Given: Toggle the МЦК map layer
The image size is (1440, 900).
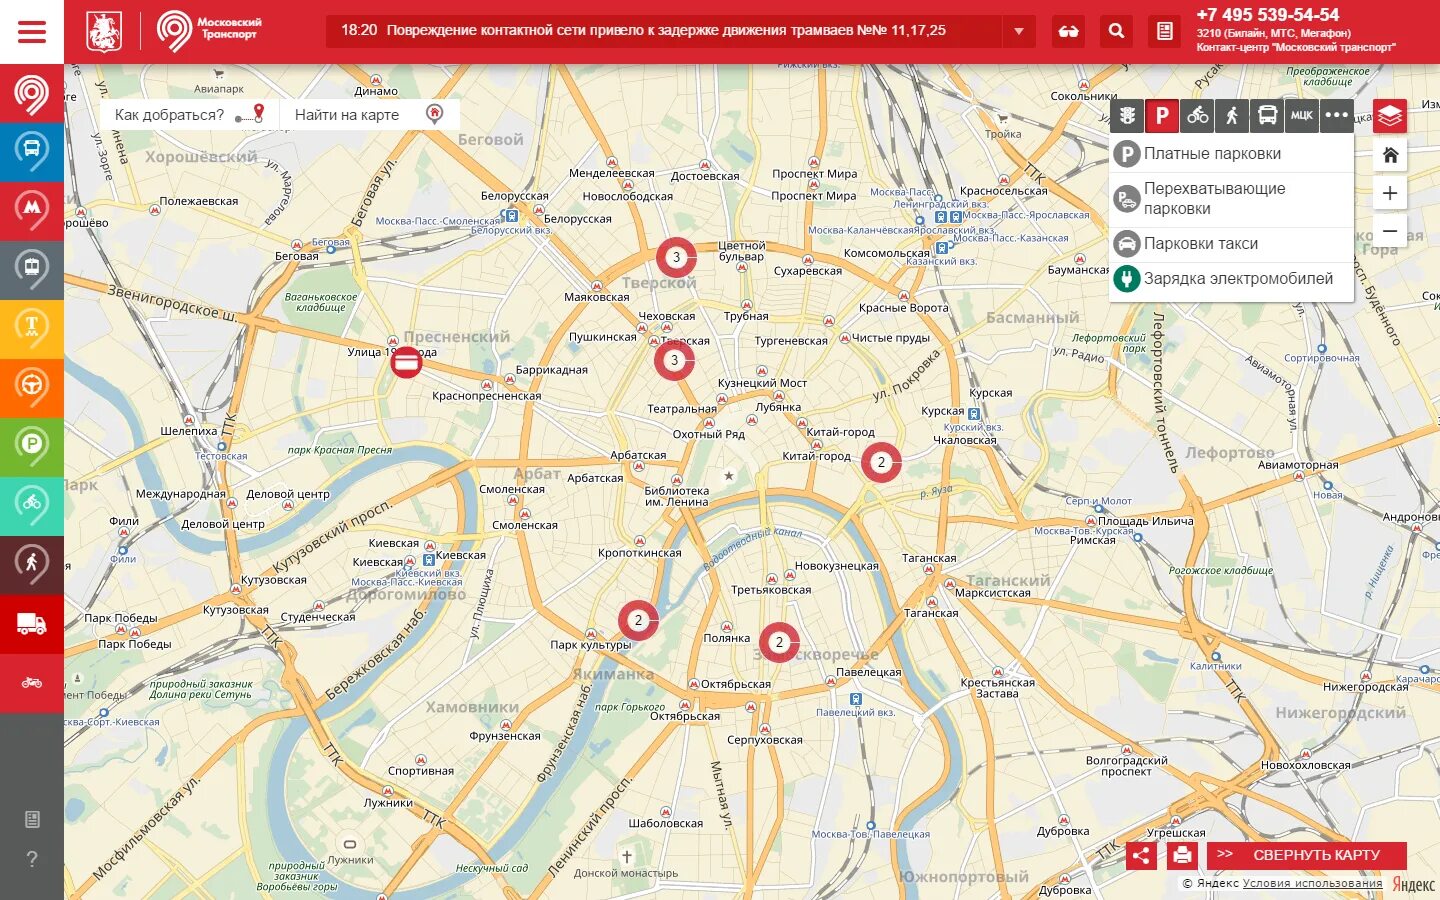Looking at the screenshot, I should coord(1302,116).
